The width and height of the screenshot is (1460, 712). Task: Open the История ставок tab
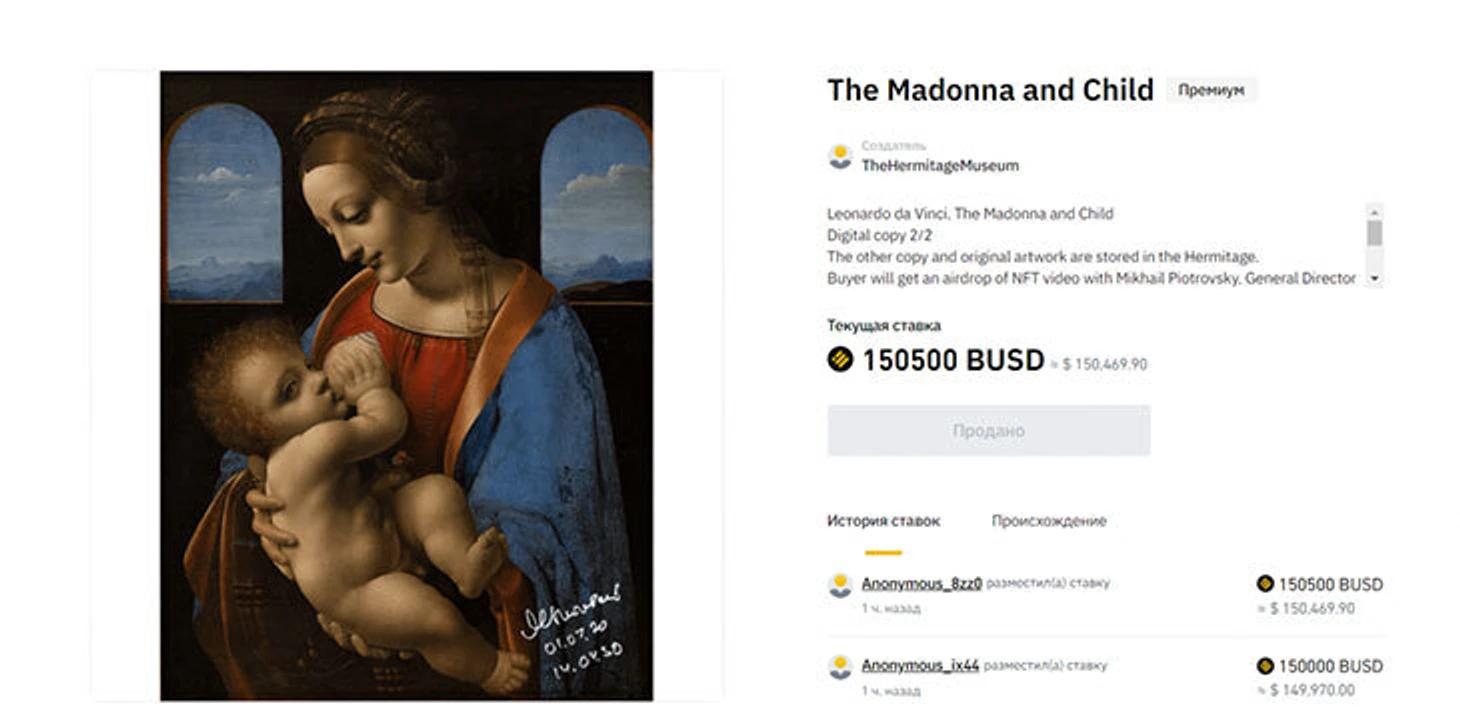883,521
